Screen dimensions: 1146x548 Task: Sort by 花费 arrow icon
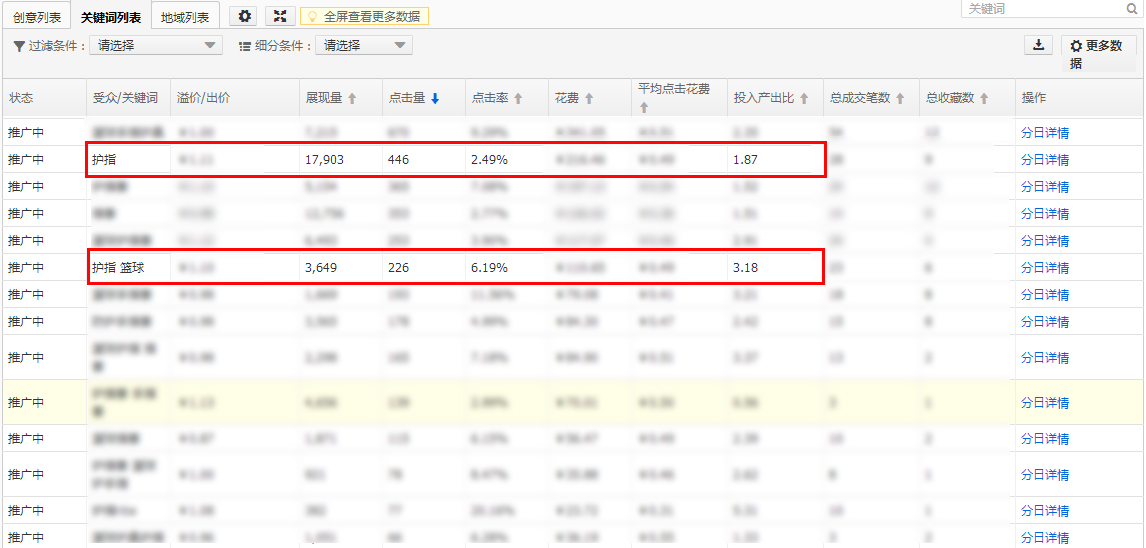[589, 99]
